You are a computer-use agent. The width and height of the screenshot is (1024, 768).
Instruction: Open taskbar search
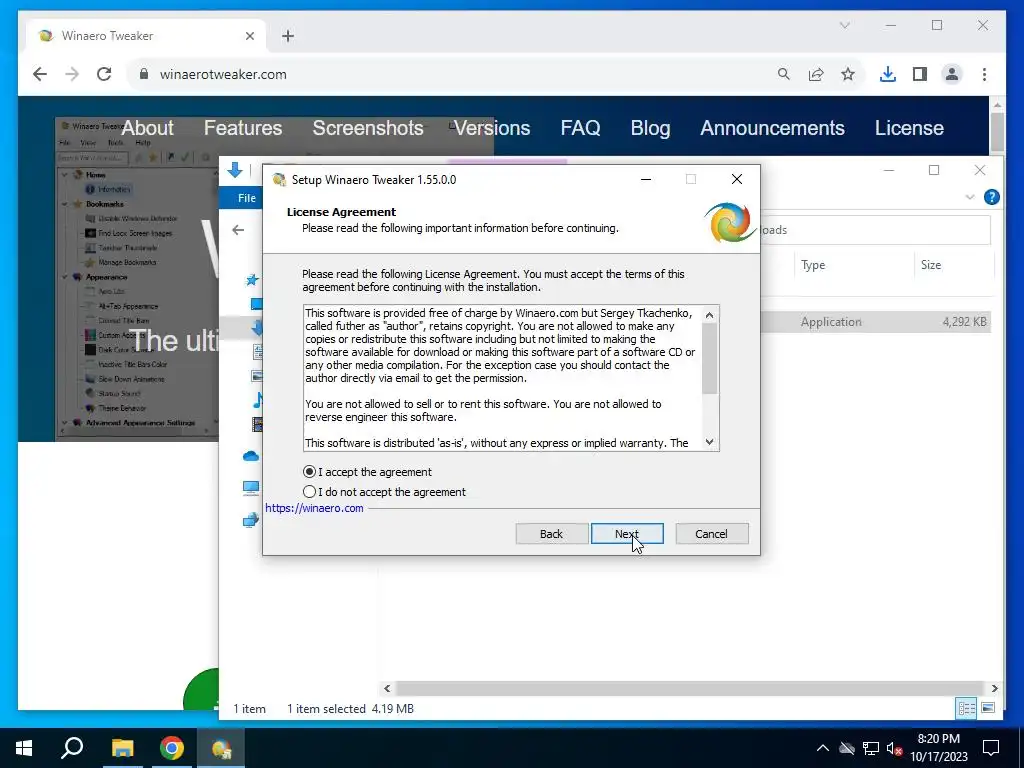(x=72, y=748)
